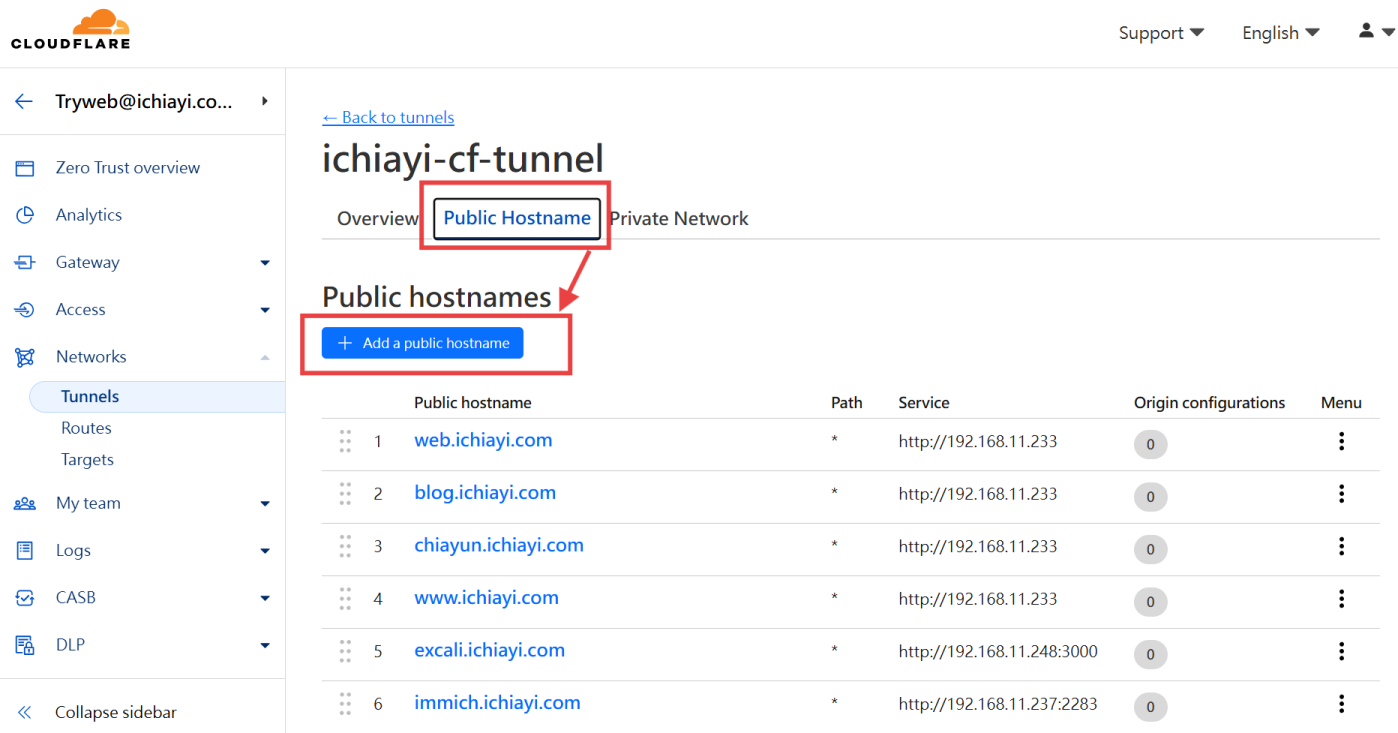Click service http://192.168.11.237:2283
Screen dimensions: 1398x733
click(998, 704)
